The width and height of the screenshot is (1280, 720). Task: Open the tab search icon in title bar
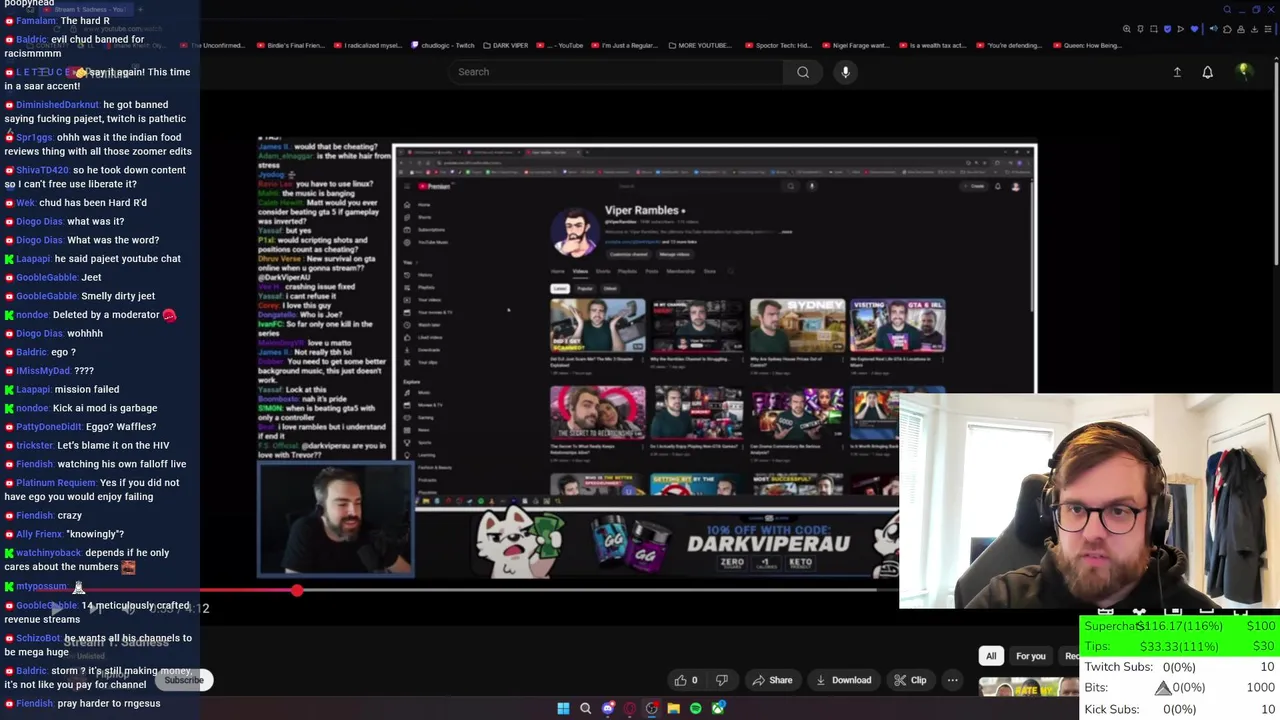pos(1227,10)
